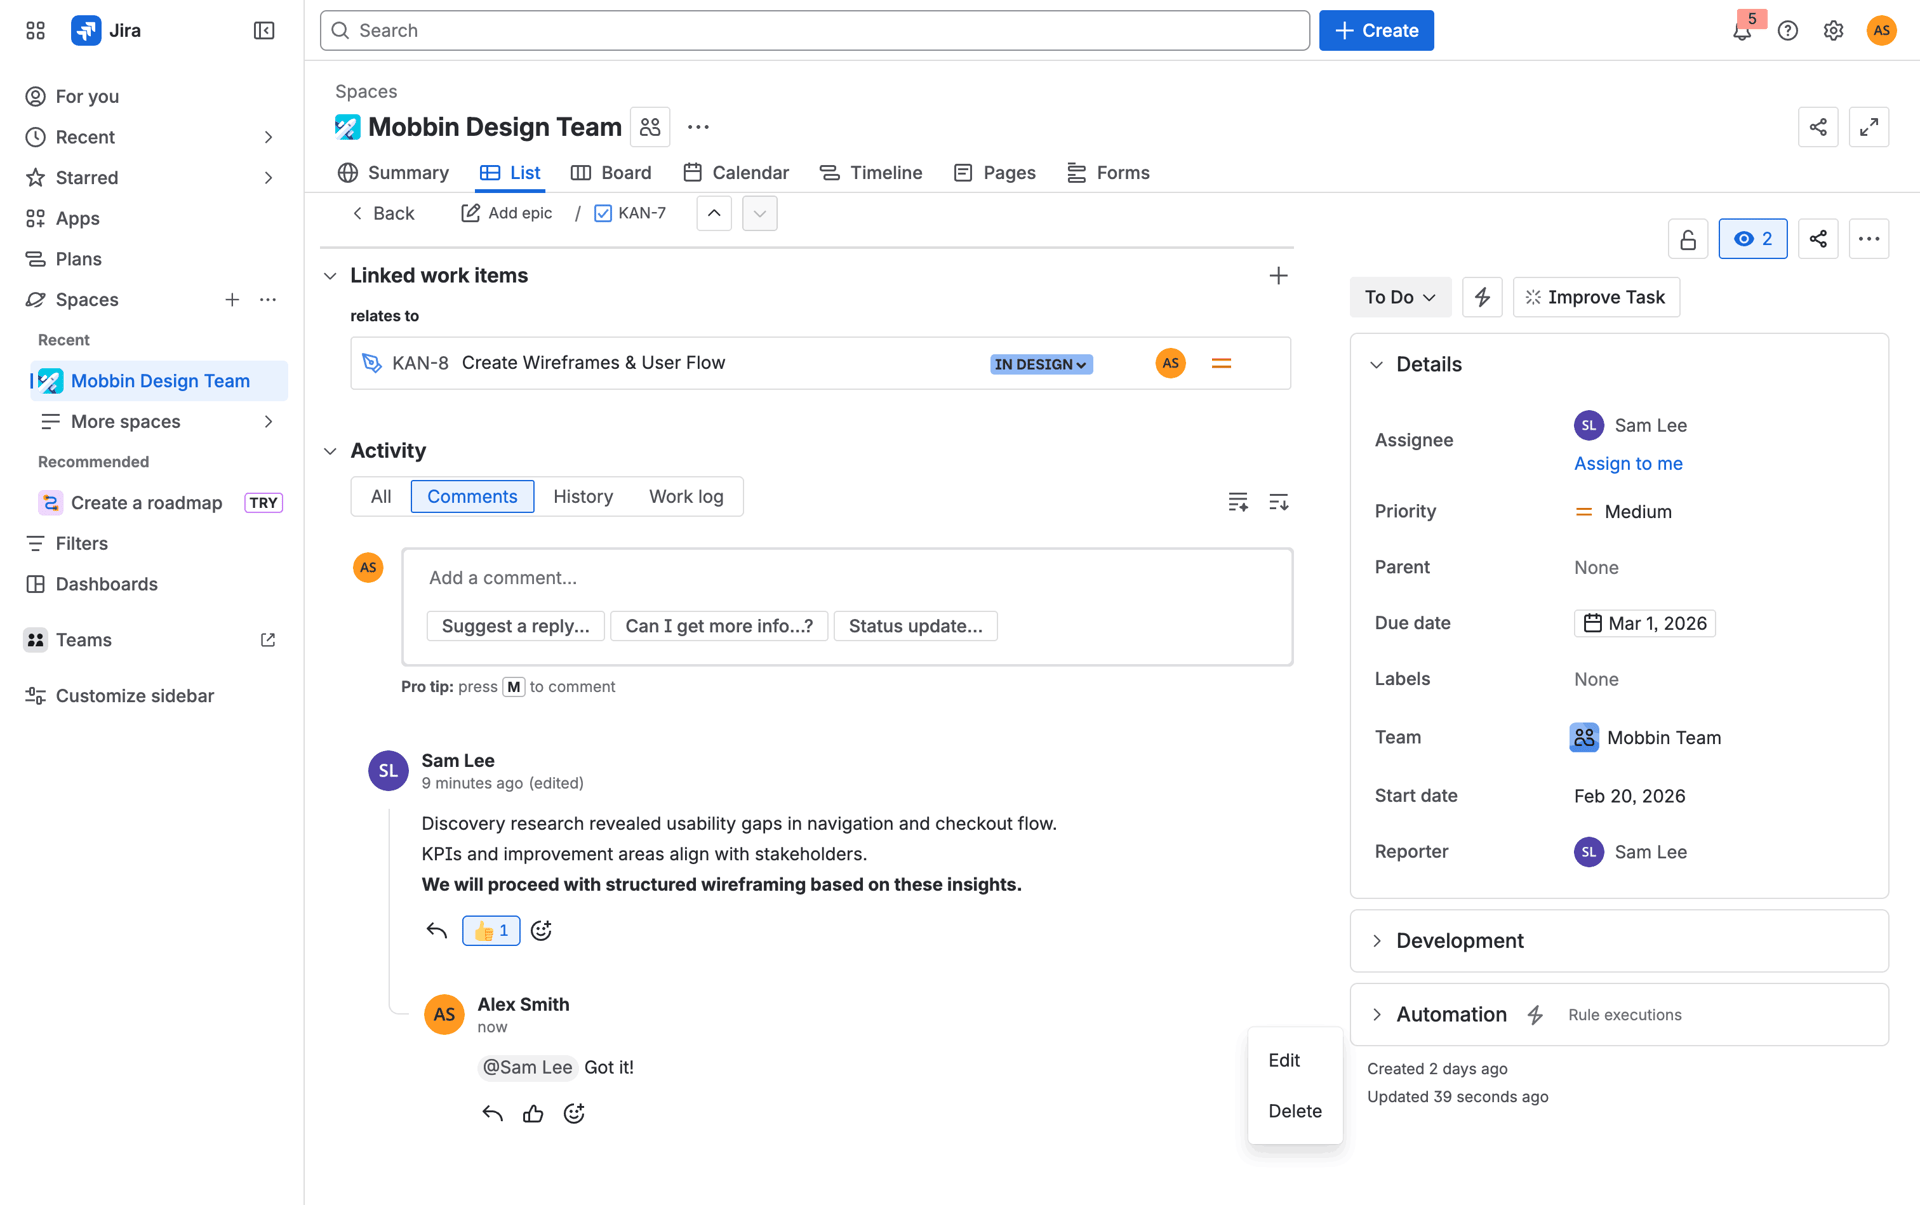Create a new space with the plus icon
The height and width of the screenshot is (1205, 1920).
[232, 300]
